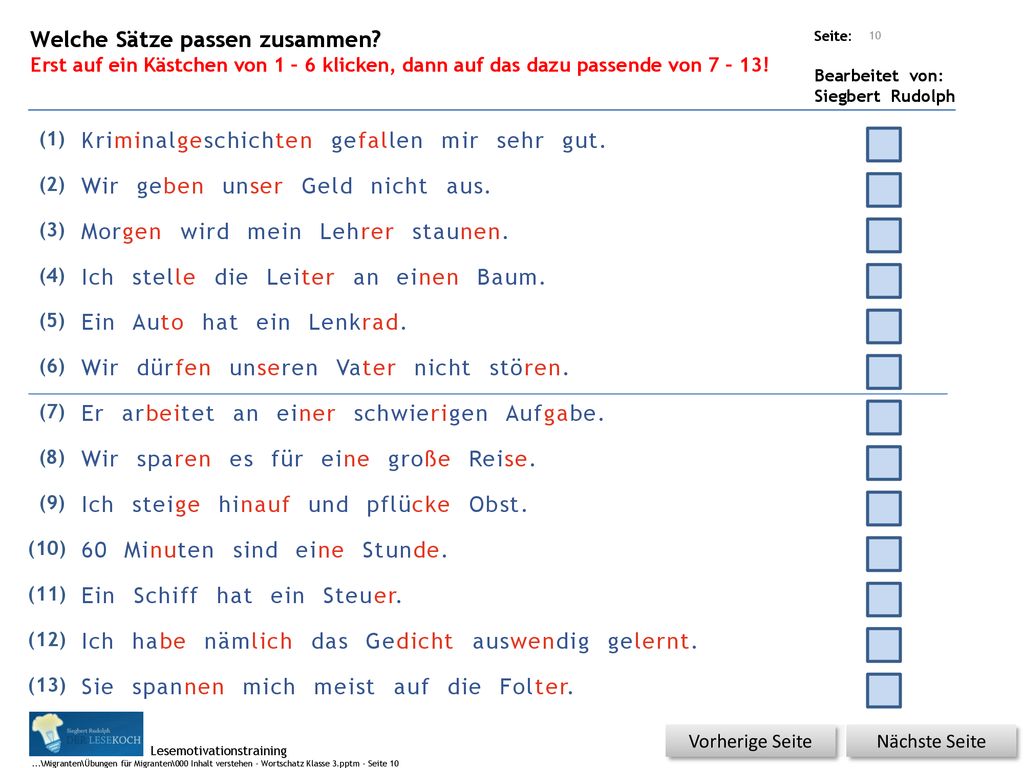Select the box for sentence 12 Gedicht
The width and height of the screenshot is (1024, 768).
click(884, 645)
